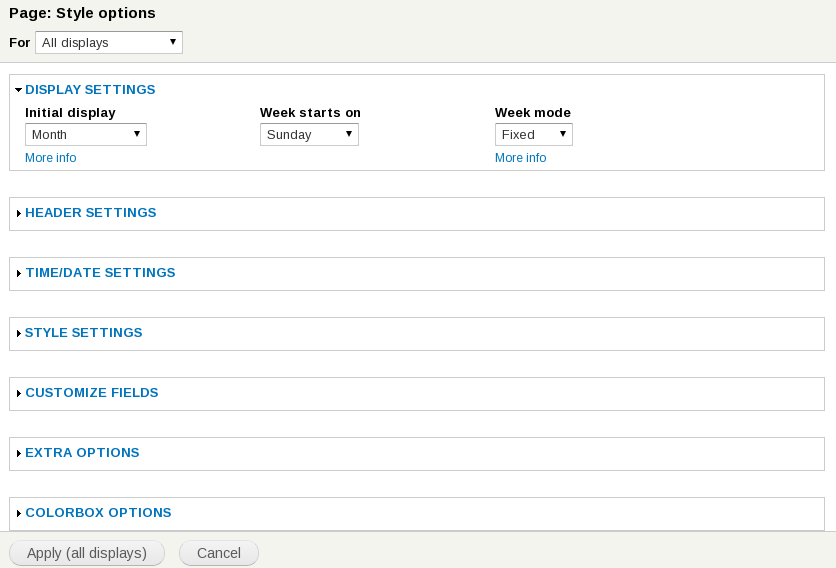Open the Initial display Month dropdown
This screenshot has width=836, height=568.
[x=86, y=134]
